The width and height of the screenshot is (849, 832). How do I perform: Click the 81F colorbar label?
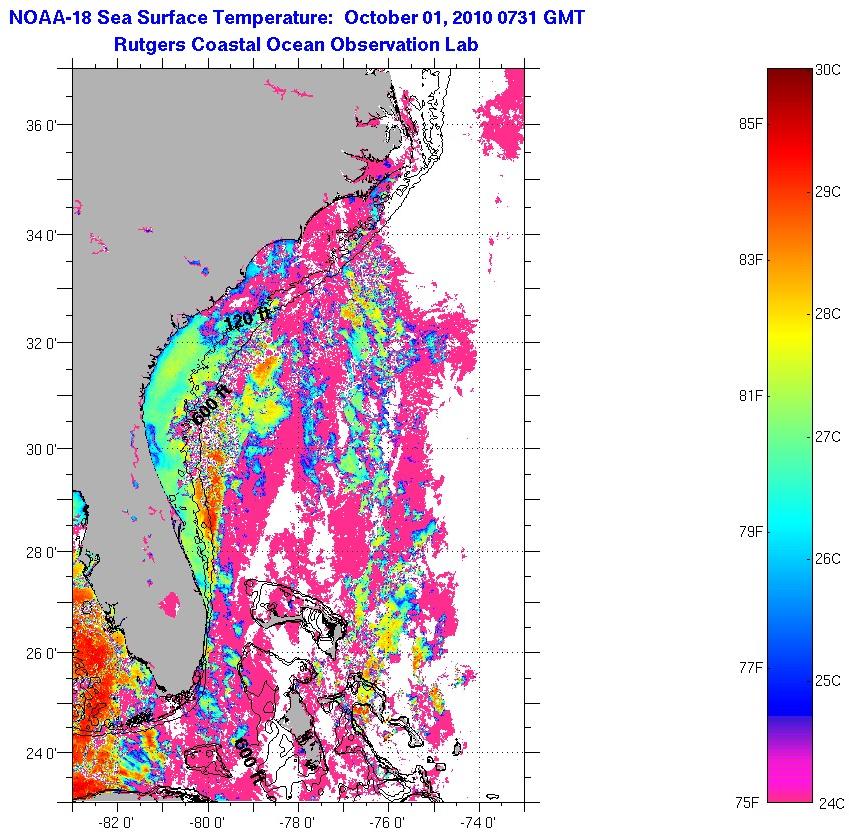(x=750, y=396)
